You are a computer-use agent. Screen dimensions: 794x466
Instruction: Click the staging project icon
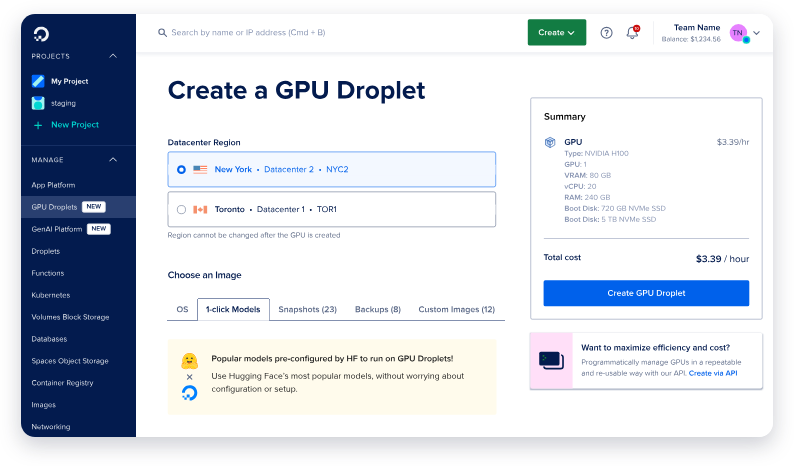(38, 103)
